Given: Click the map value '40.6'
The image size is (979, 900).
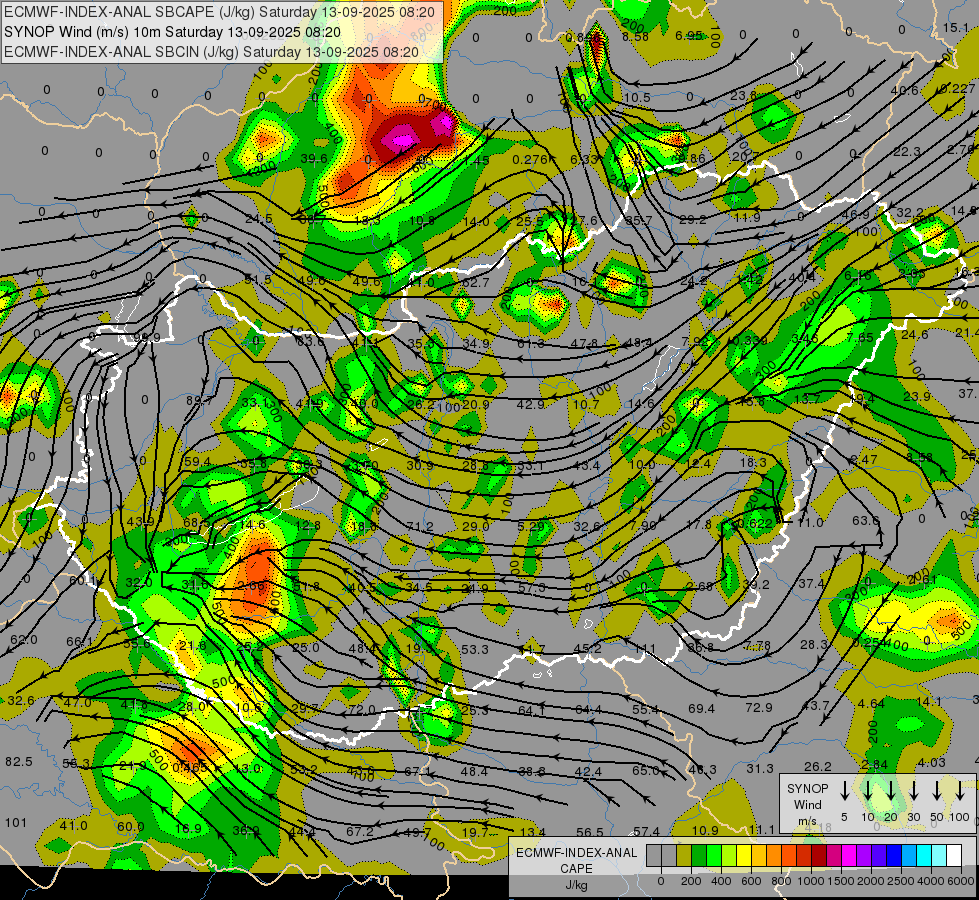Looking at the screenshot, I should point(905,91).
